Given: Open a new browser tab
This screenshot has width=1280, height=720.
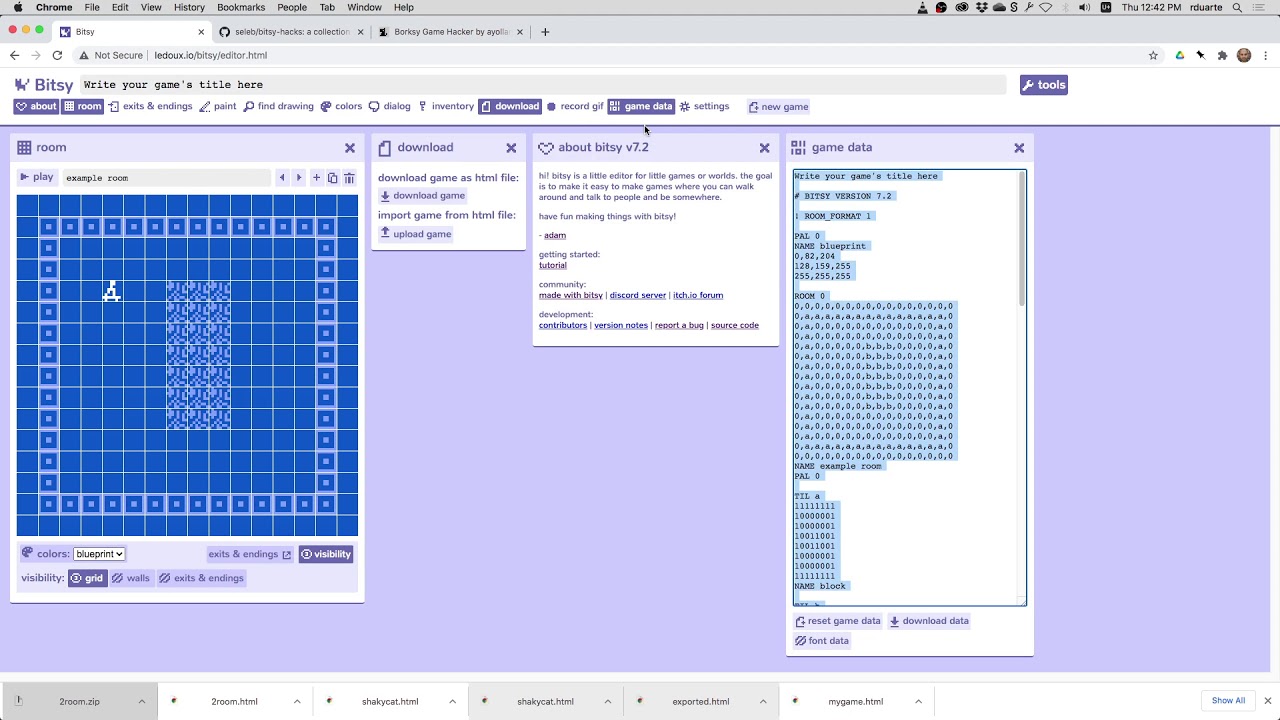Looking at the screenshot, I should [545, 32].
